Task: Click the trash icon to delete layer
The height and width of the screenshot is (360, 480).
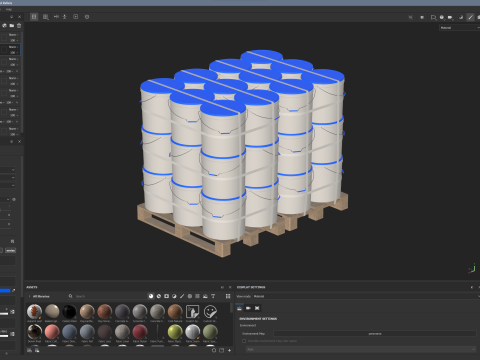Action: [19, 26]
